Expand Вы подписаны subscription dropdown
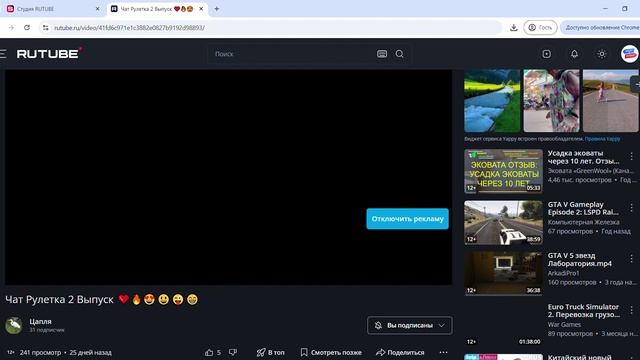The height and width of the screenshot is (360, 640). pyautogui.click(x=409, y=325)
